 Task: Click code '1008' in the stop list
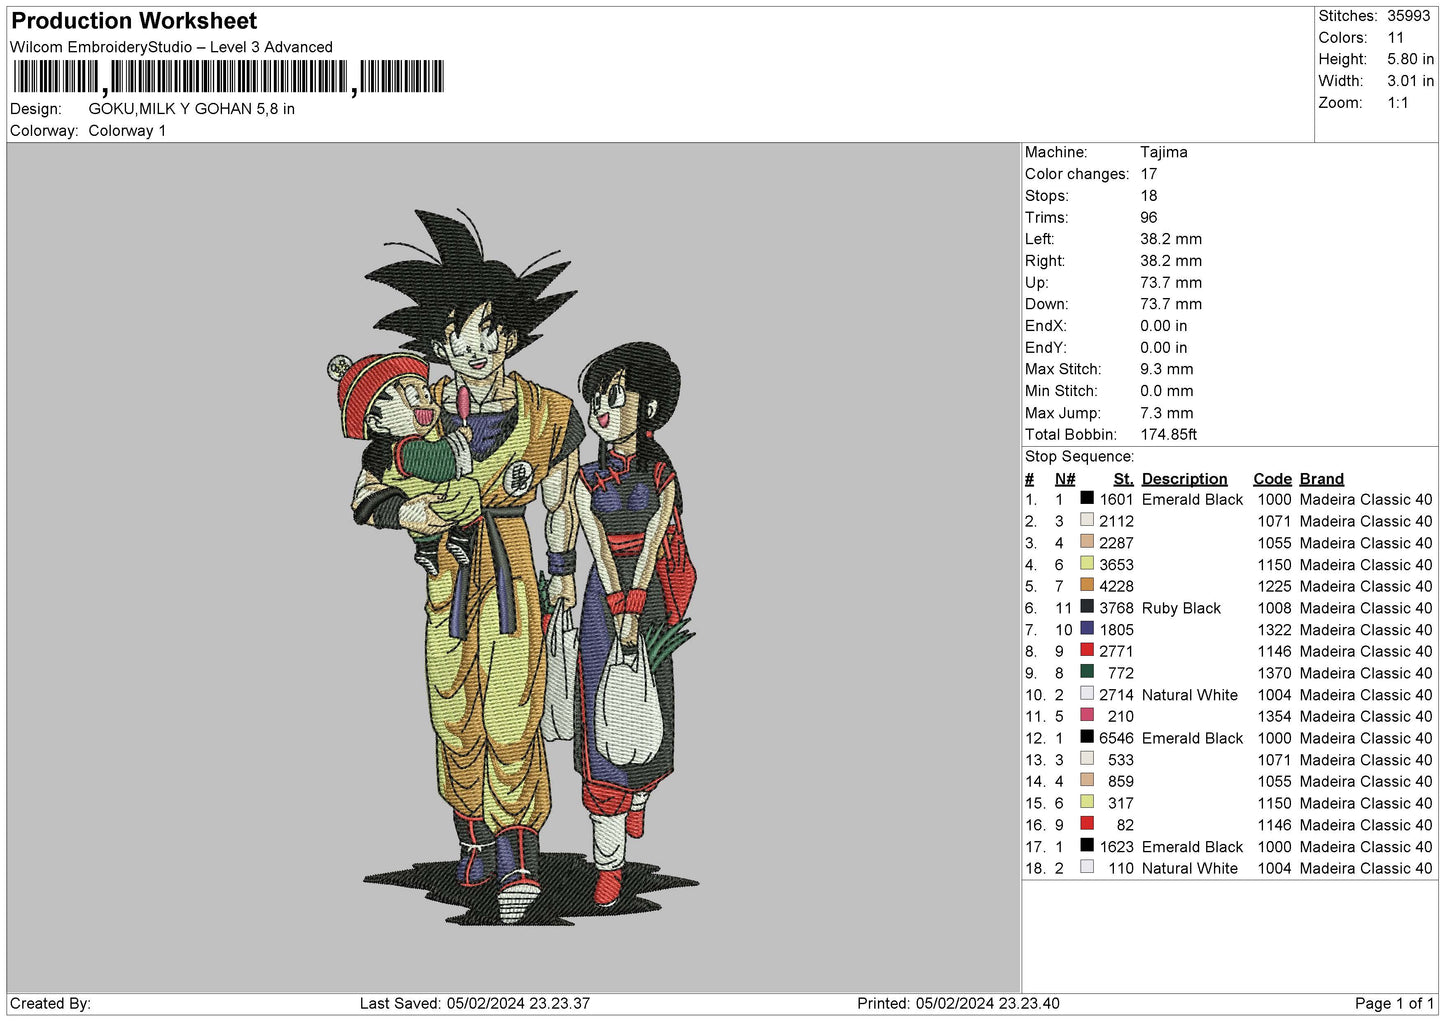(1275, 608)
